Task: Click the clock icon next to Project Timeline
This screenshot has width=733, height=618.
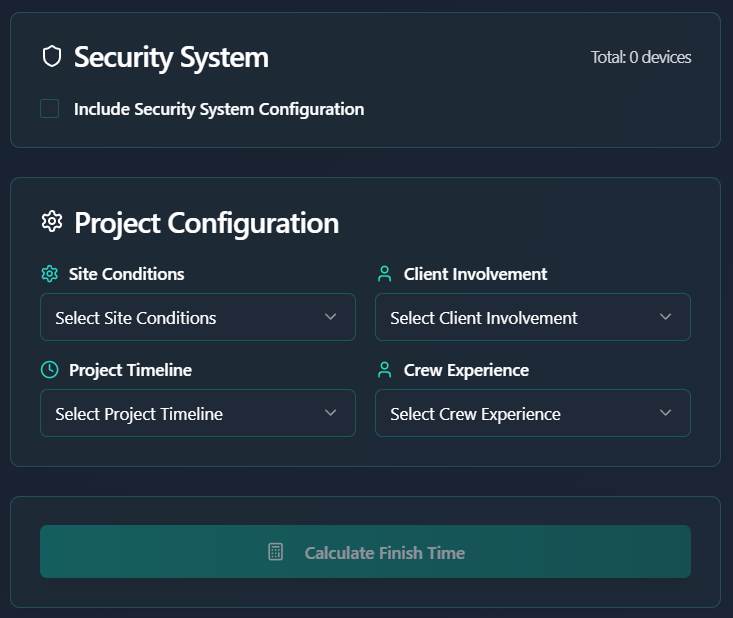Action: (x=49, y=370)
